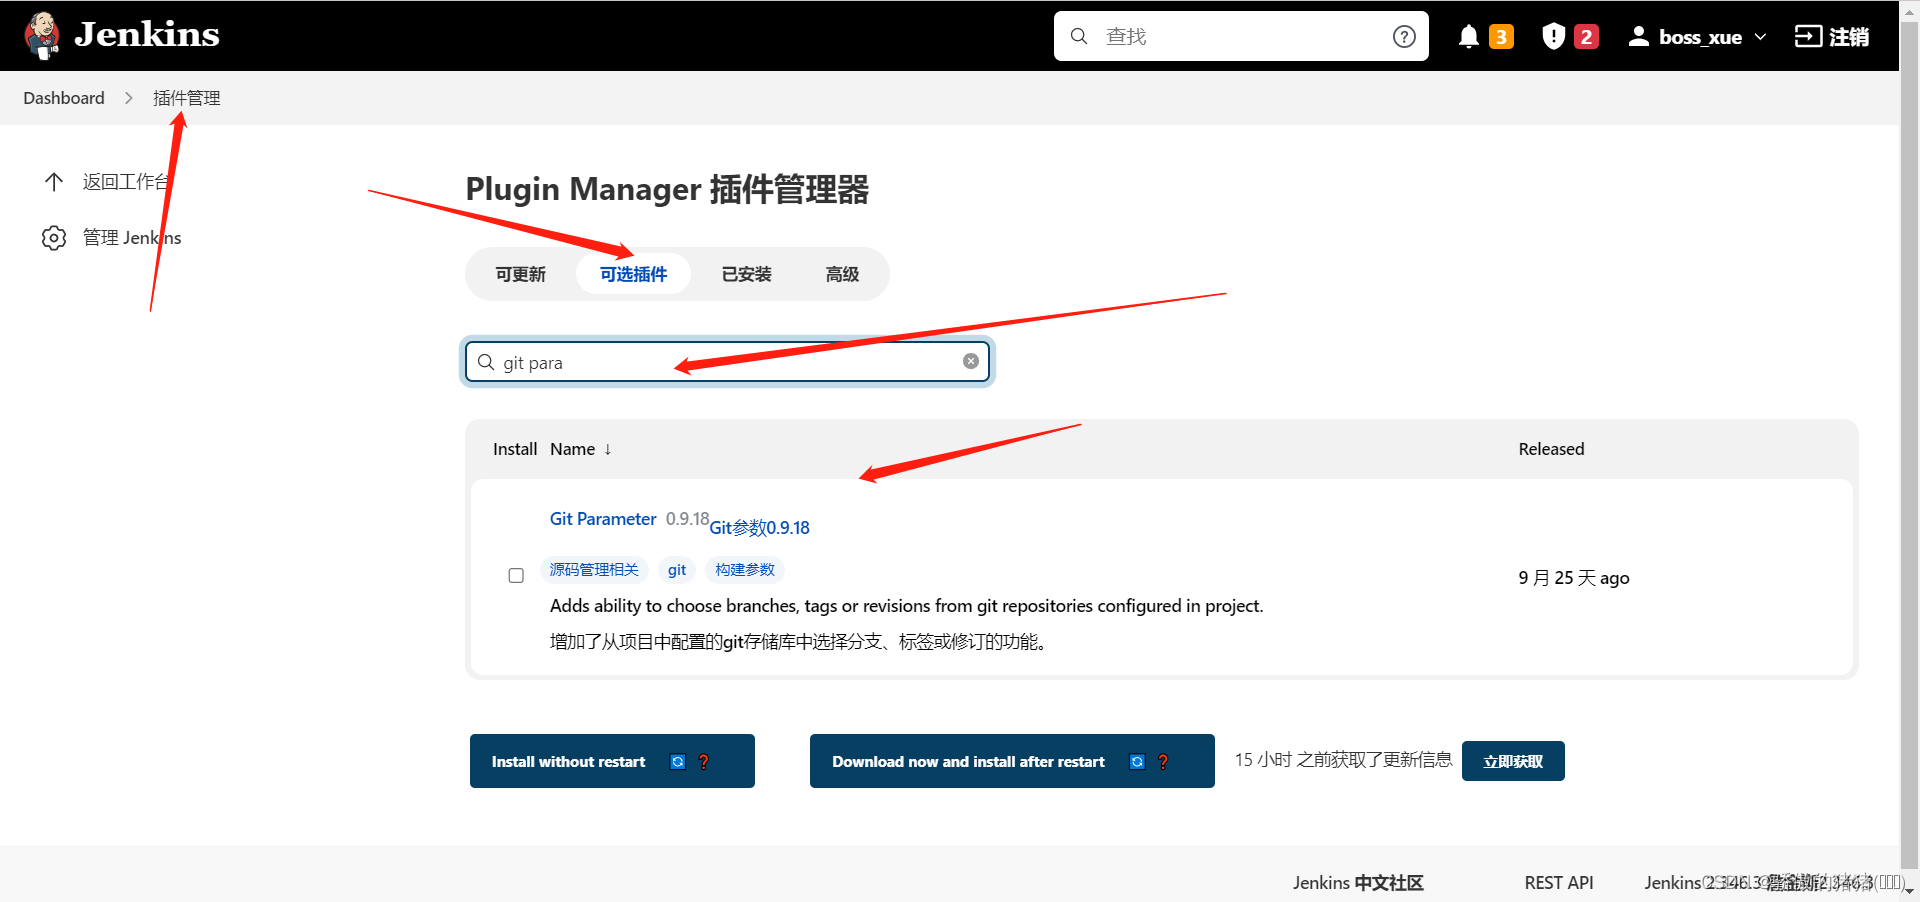Sort by the Name column header
Screen dimensions: 1920x902
[581, 449]
